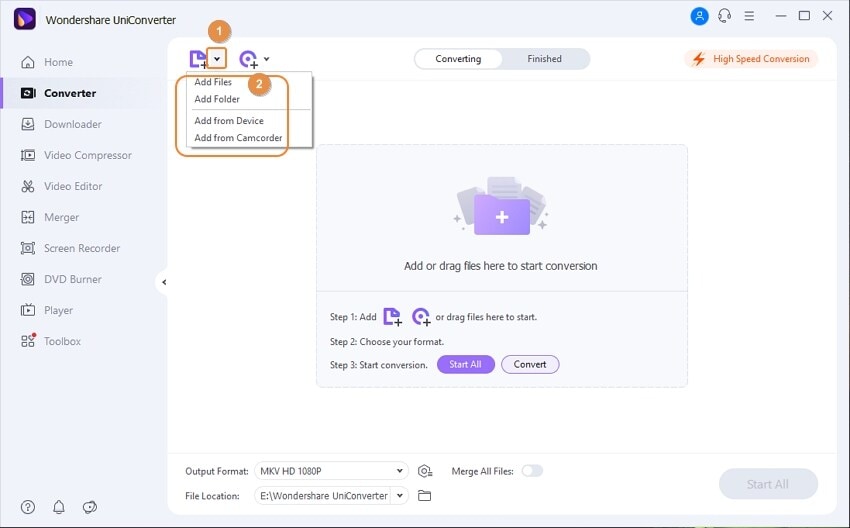850x528 pixels.
Task: Open the help question mark icon
Action: pos(28,507)
